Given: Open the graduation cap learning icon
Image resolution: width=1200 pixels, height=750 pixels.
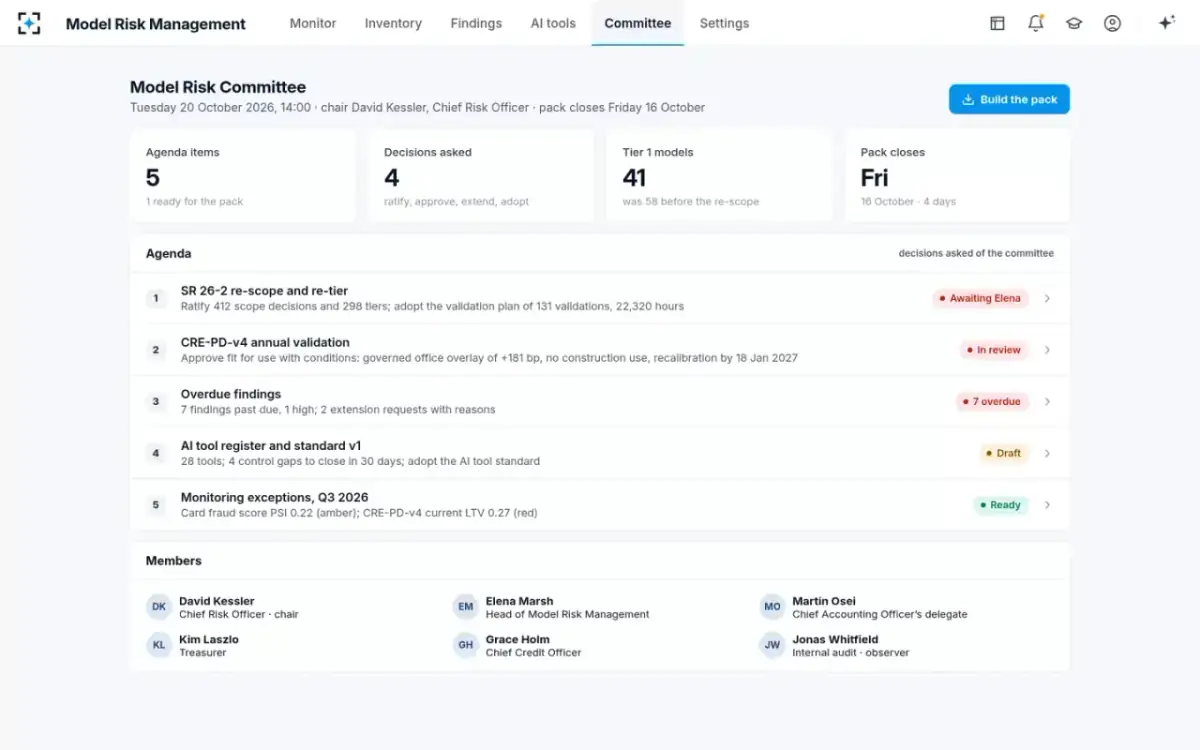Looking at the screenshot, I should 1074,23.
